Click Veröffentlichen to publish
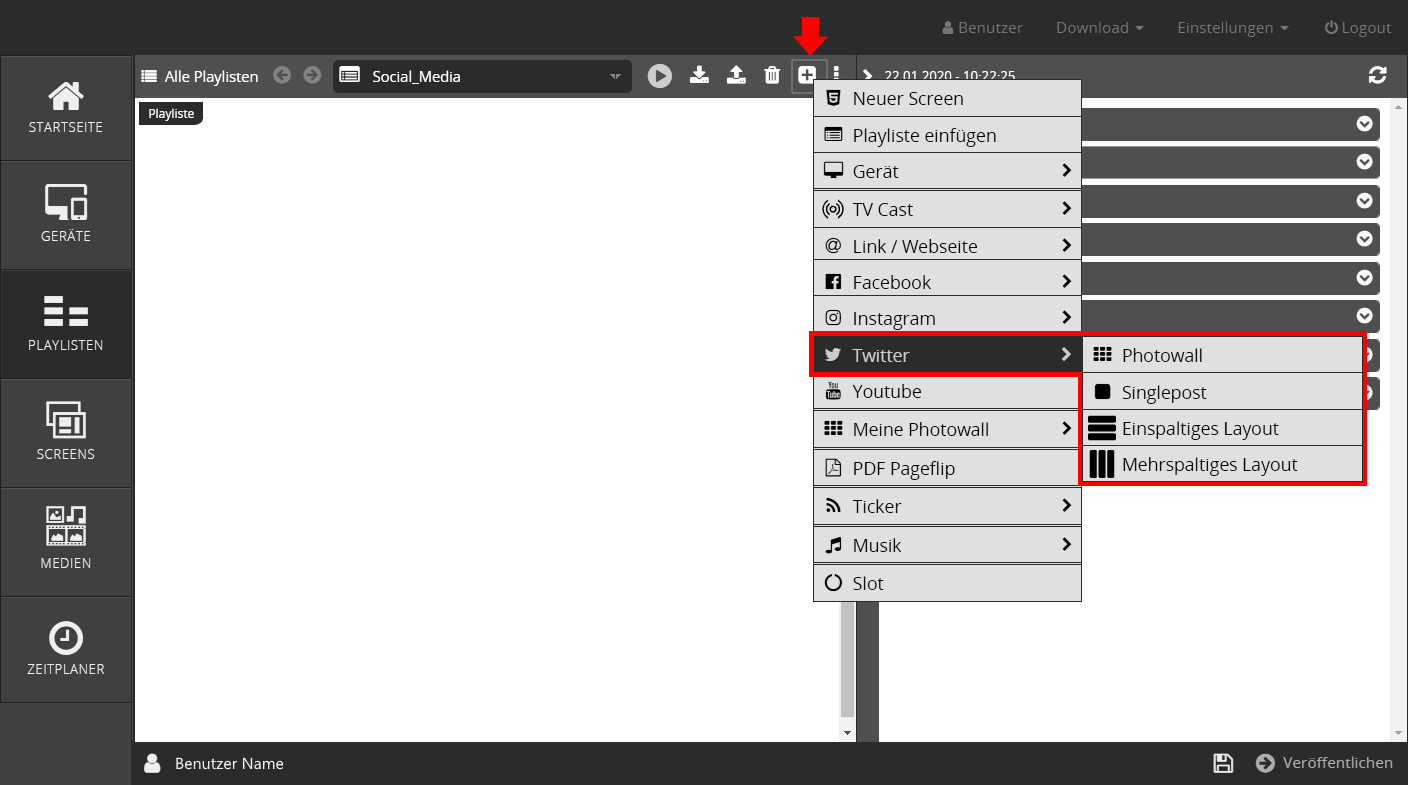The image size is (1408, 785). [1324, 763]
